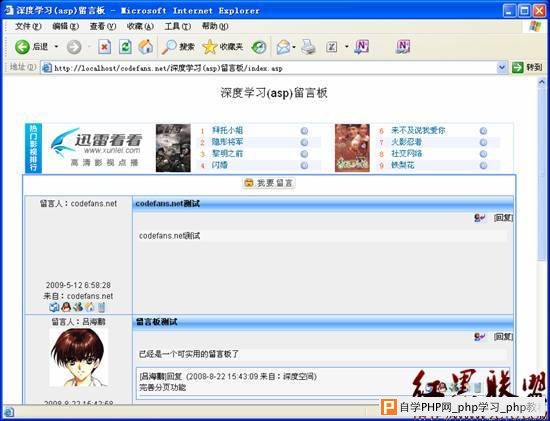Open the 黎明之前 movie link
550x421 pixels.
227,154
